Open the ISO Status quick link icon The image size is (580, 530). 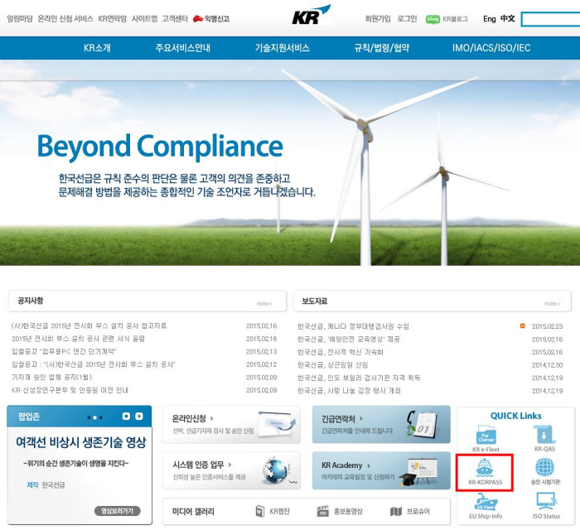(x=546, y=502)
